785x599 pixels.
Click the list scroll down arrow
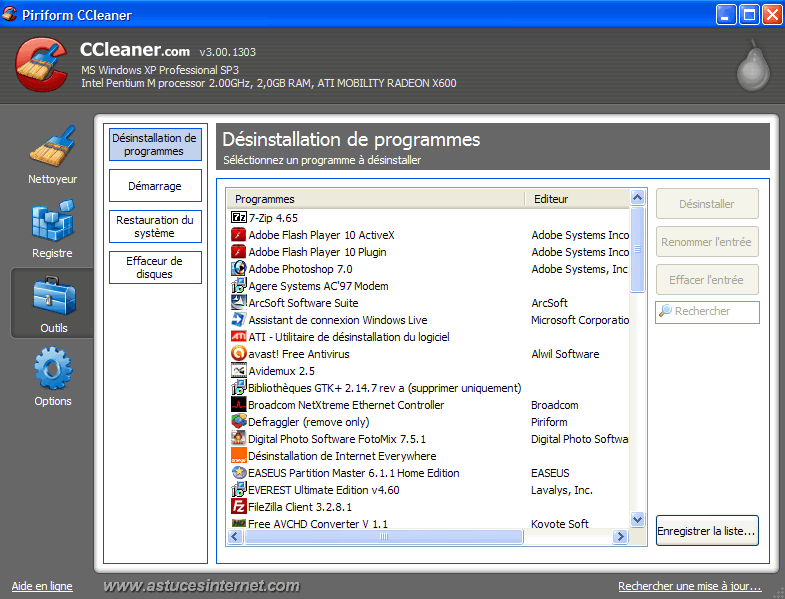(x=637, y=519)
